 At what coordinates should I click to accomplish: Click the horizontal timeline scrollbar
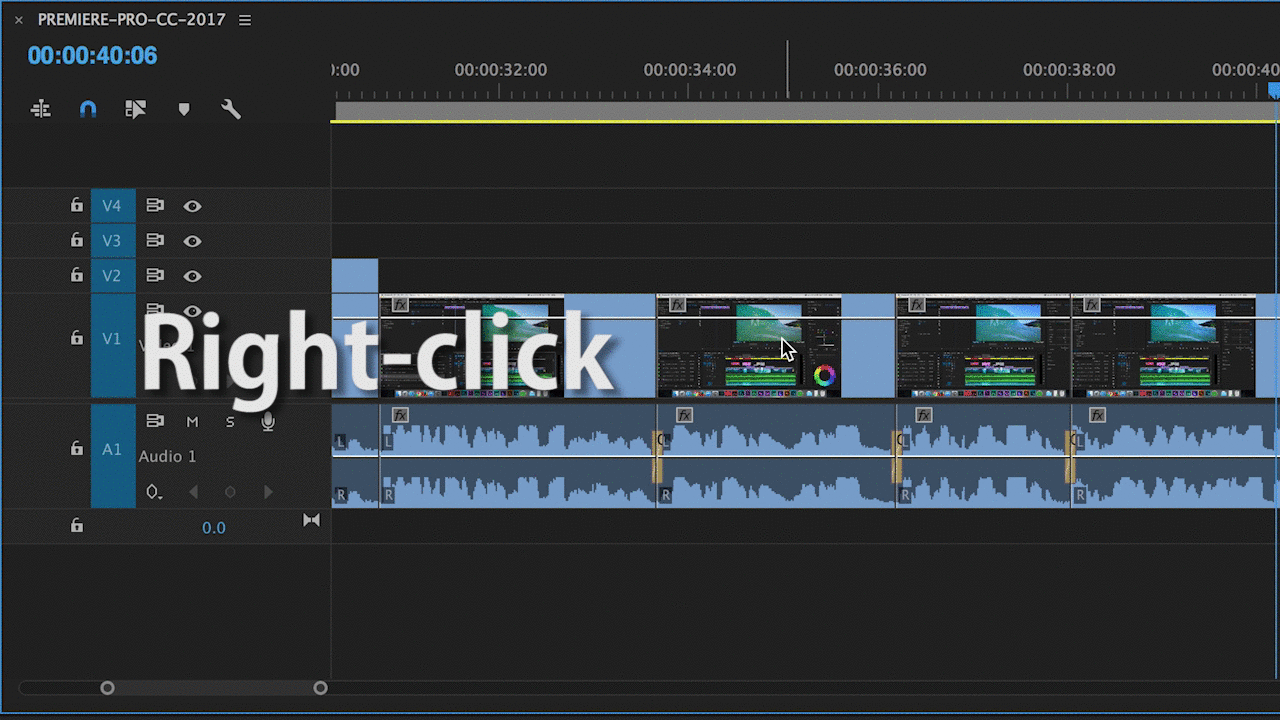(214, 687)
